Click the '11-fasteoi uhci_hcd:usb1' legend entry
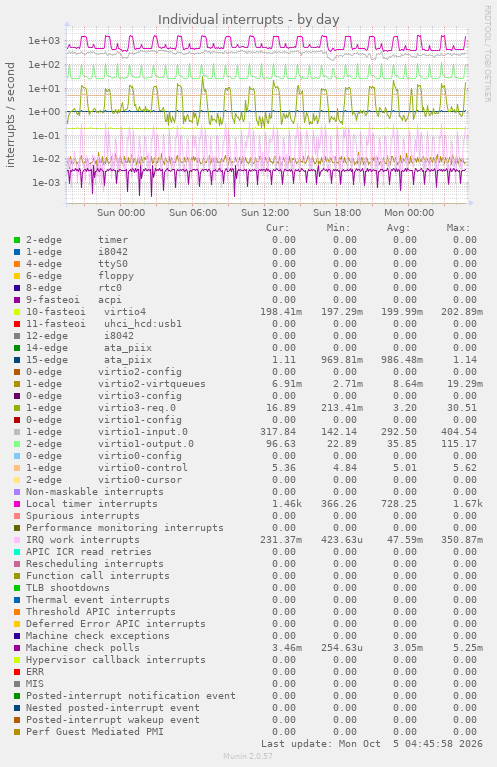 104,324
